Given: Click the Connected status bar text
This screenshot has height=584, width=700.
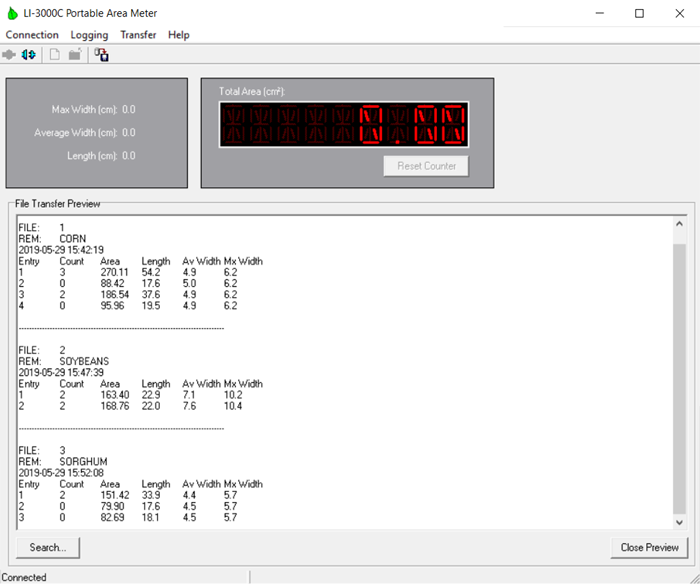Looking at the screenshot, I should 24,577.
